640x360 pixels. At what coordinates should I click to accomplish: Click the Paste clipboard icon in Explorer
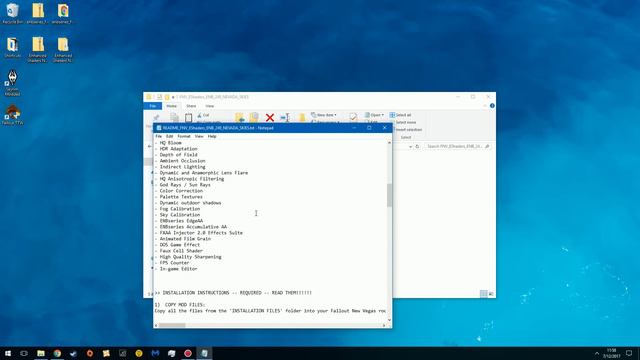point(188,118)
